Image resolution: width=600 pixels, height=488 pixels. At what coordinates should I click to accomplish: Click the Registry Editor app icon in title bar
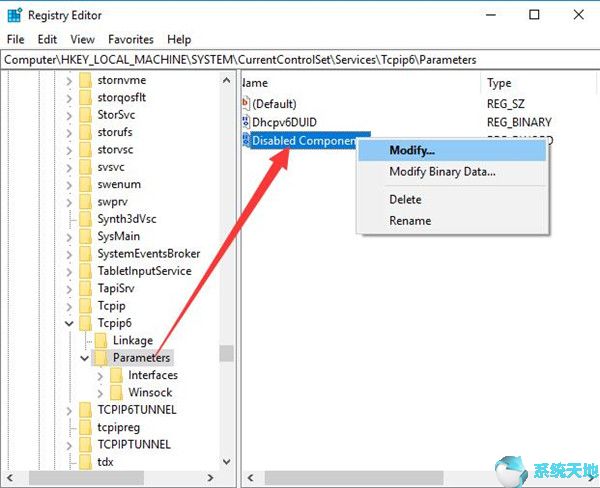point(14,14)
